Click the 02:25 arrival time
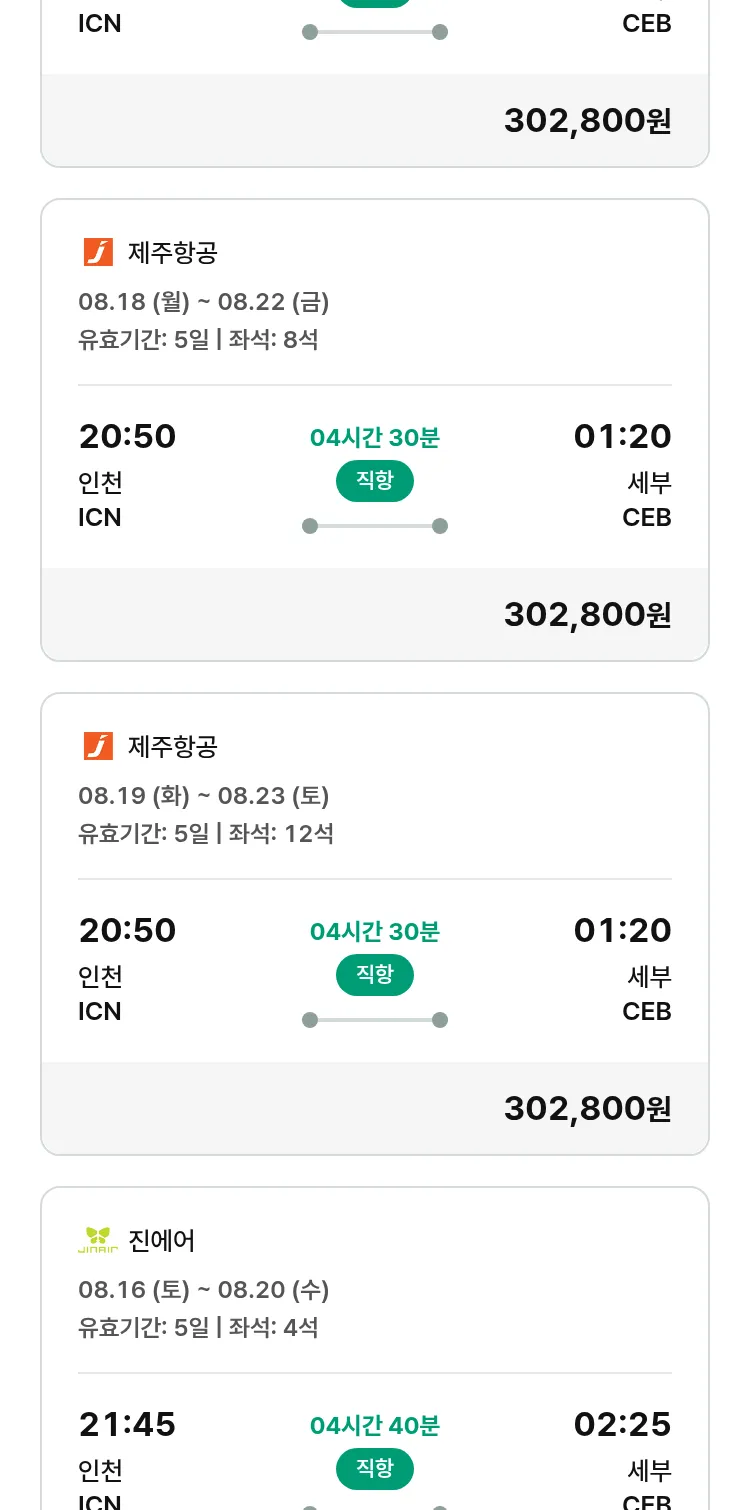Screen dimensions: 750x1510 622,1424
